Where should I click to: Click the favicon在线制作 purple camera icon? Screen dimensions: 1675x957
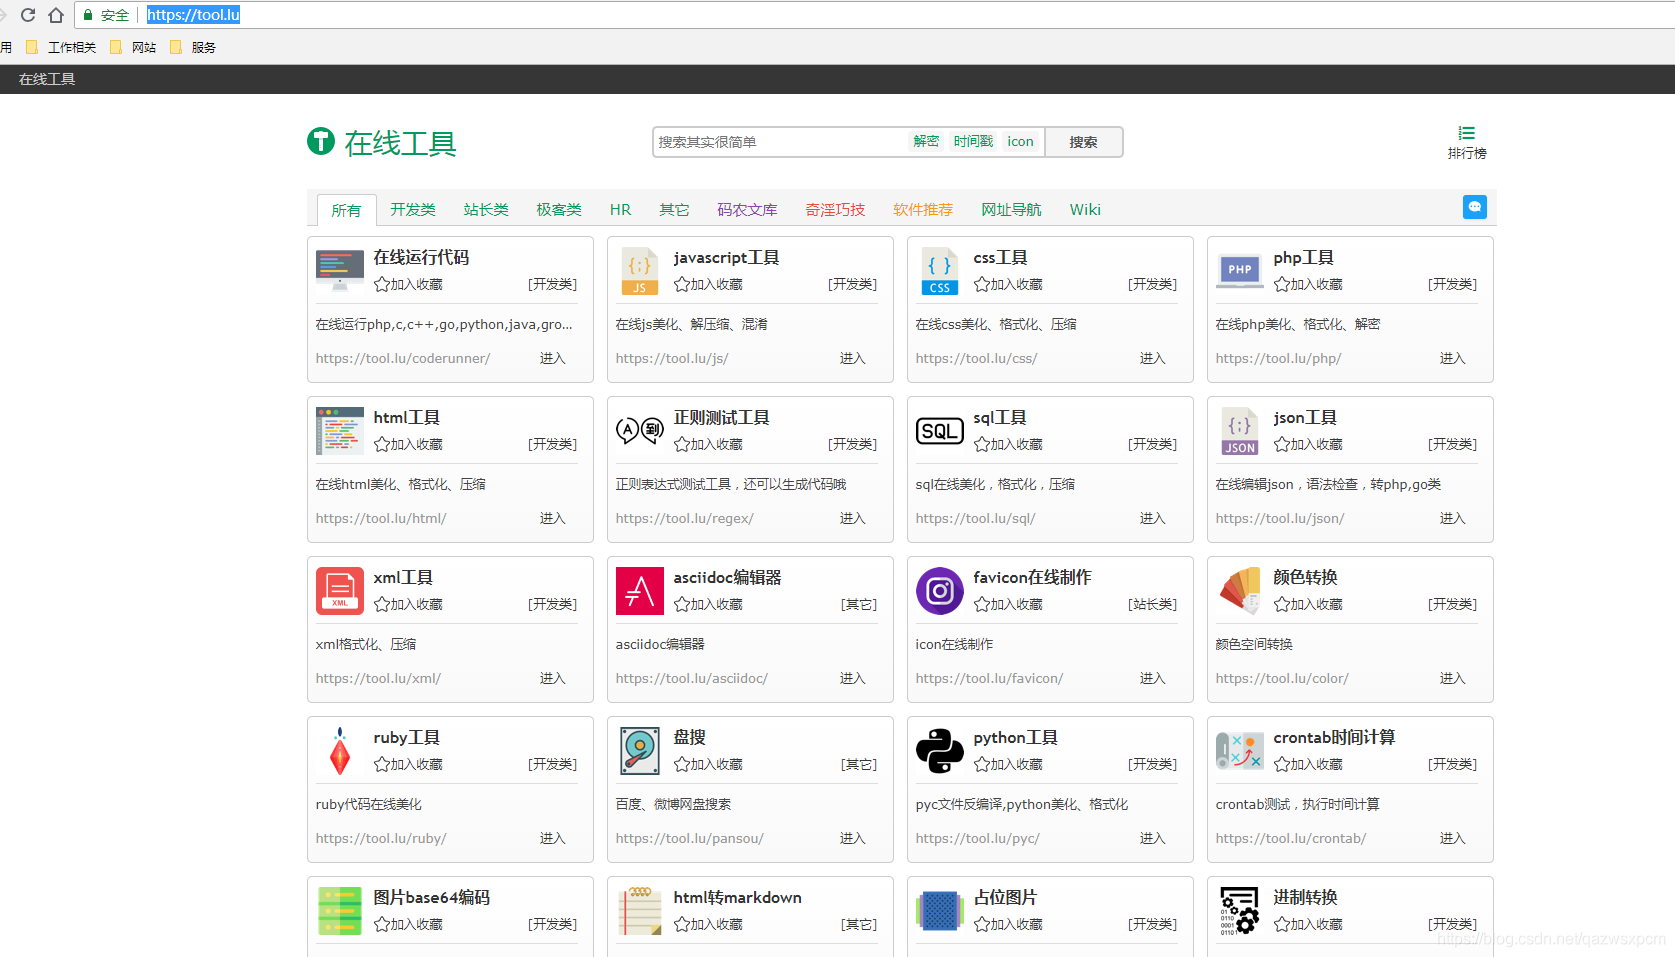click(x=940, y=591)
